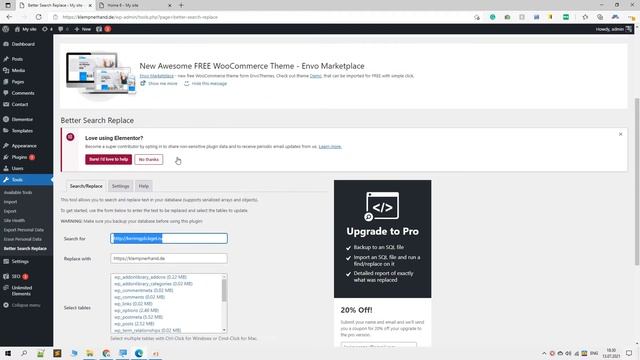640x360 pixels.
Task: Dismiss the Love using Elementor notice
Action: point(620,134)
